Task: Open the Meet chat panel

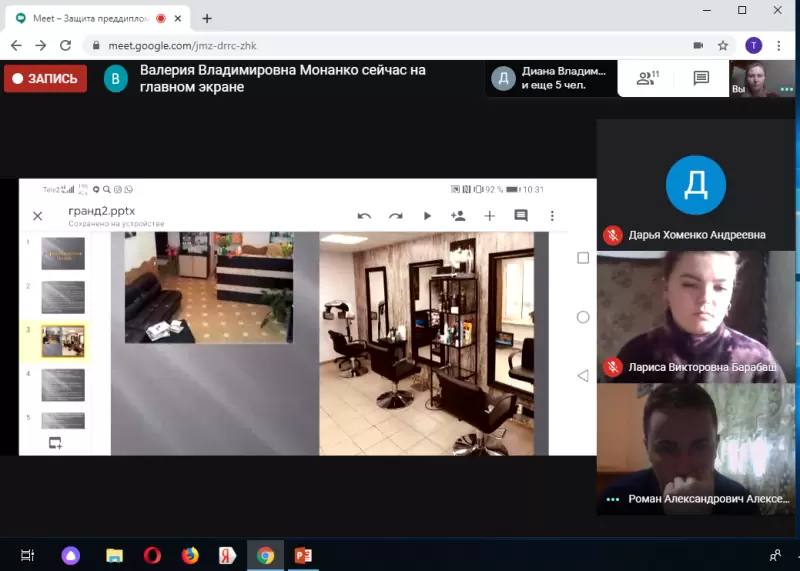Action: coord(701,78)
